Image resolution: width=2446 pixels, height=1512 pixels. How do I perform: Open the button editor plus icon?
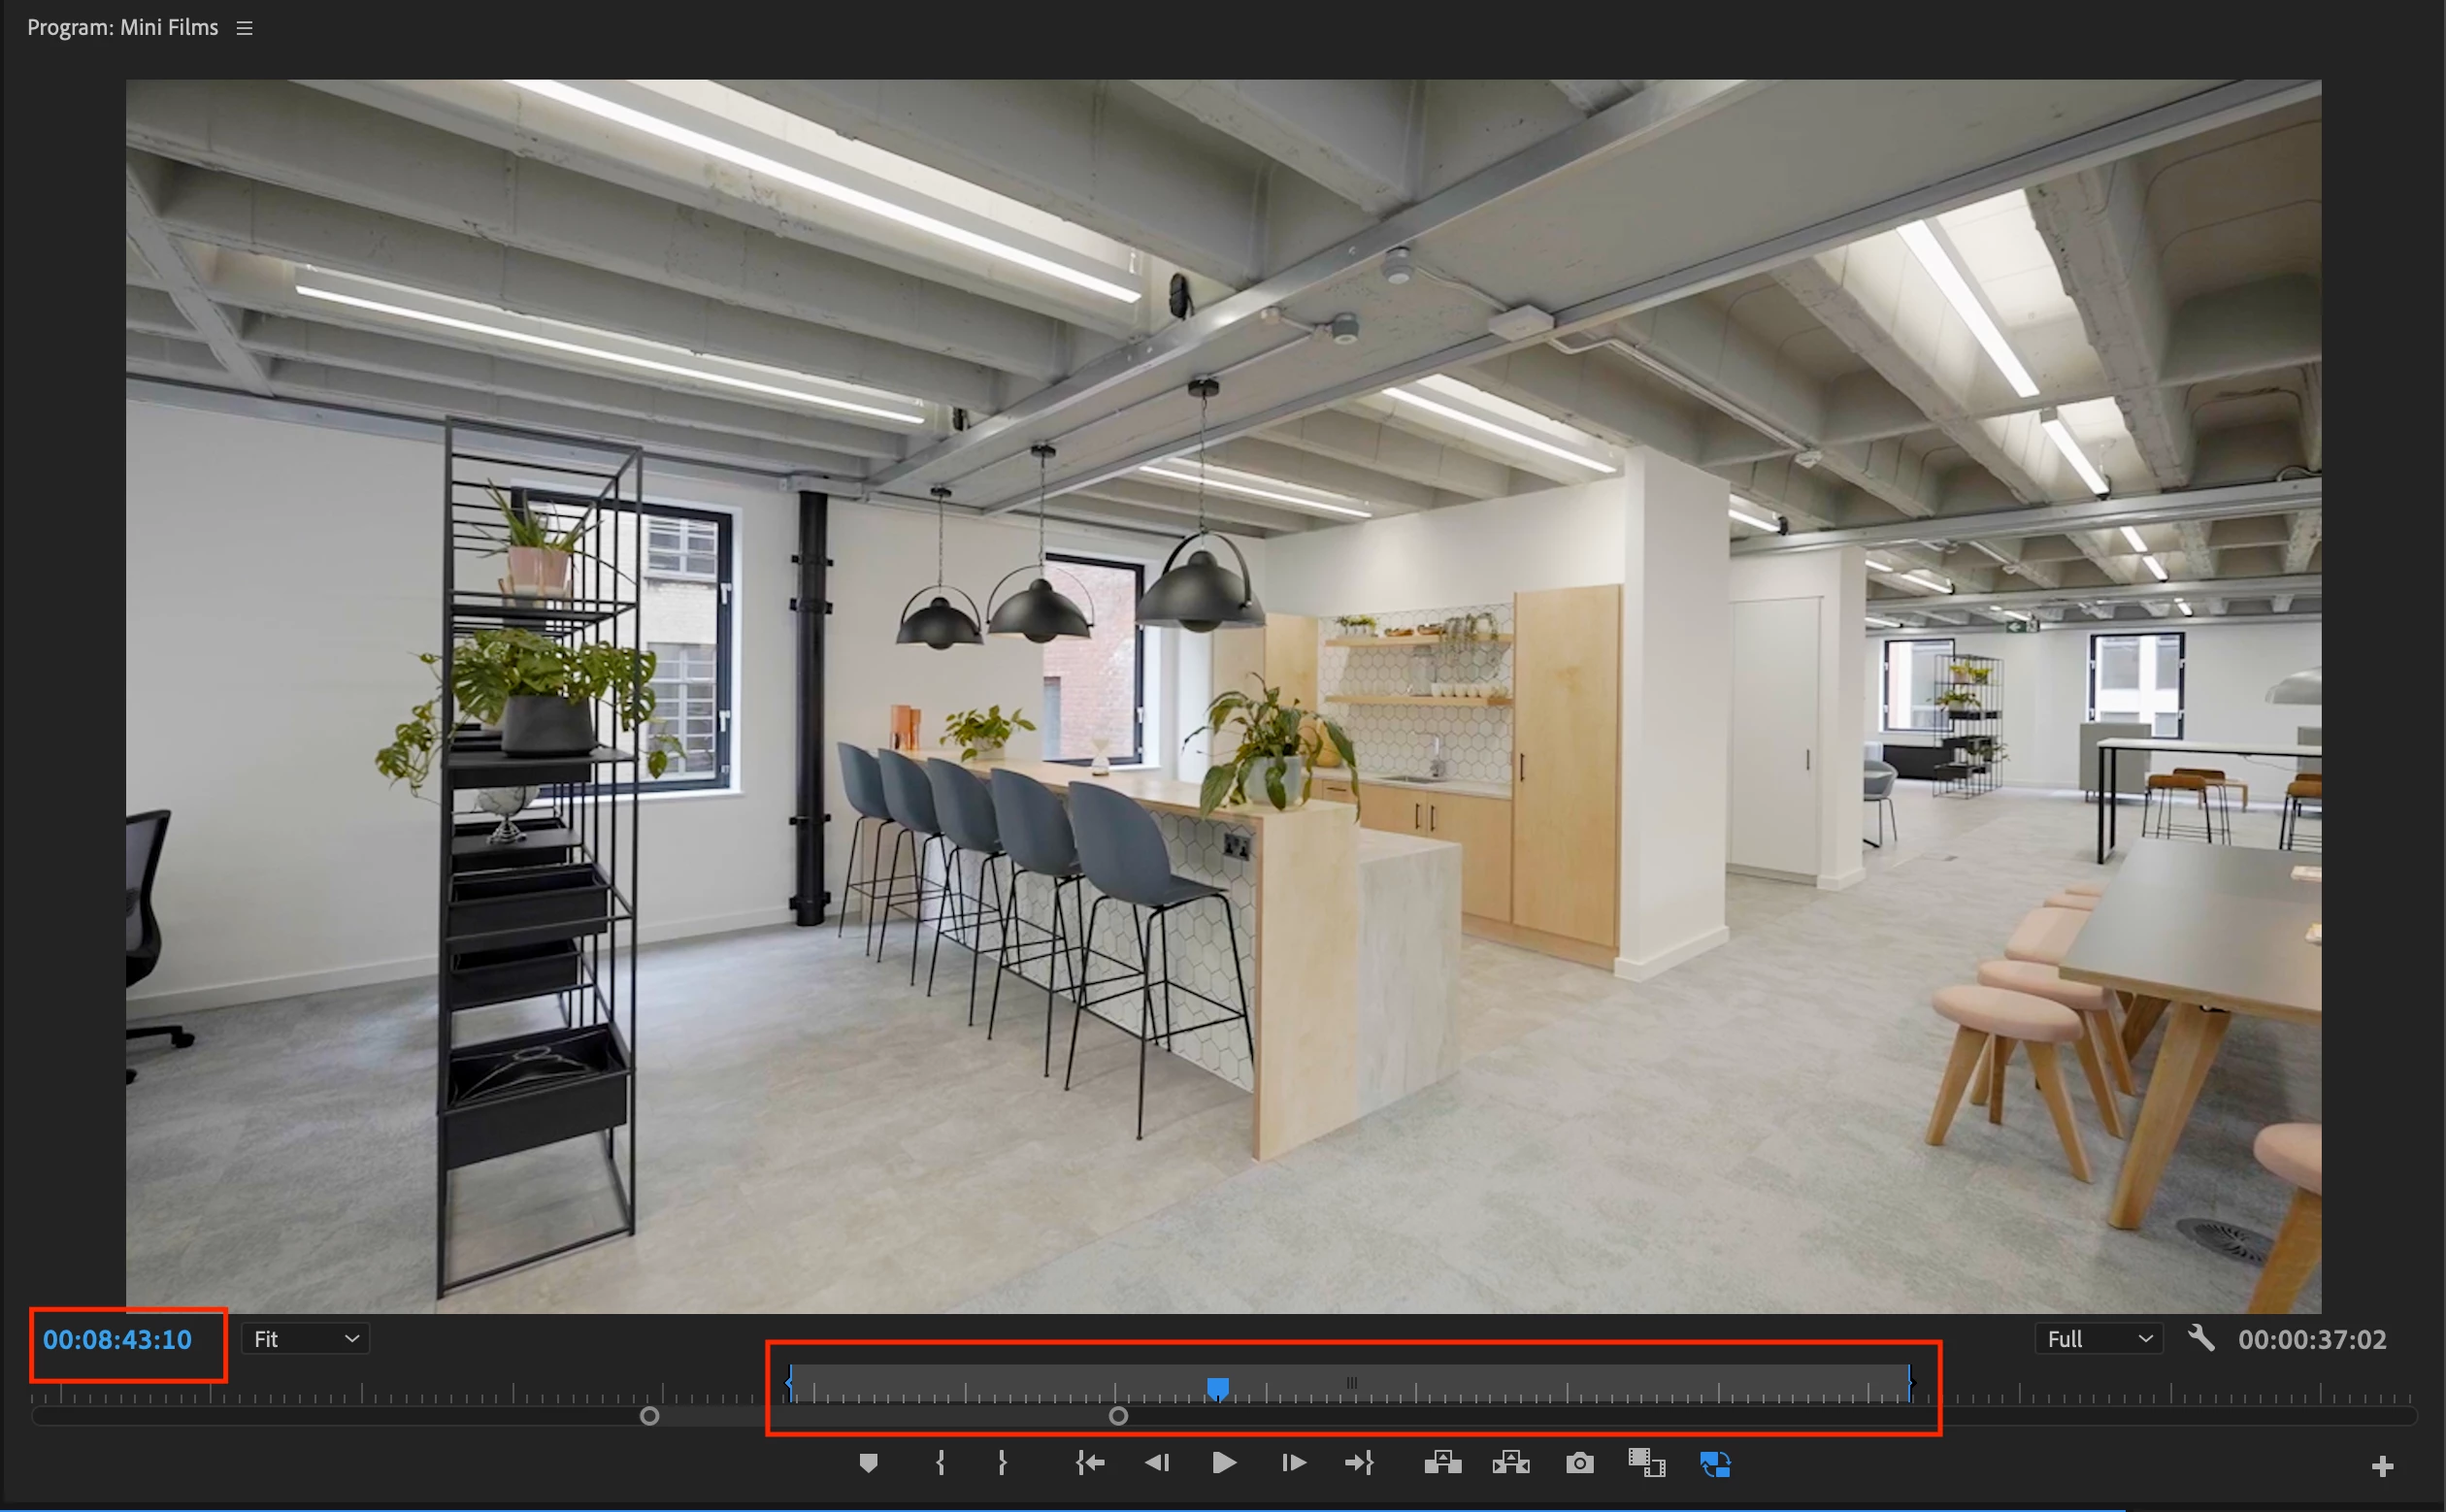2382,1466
